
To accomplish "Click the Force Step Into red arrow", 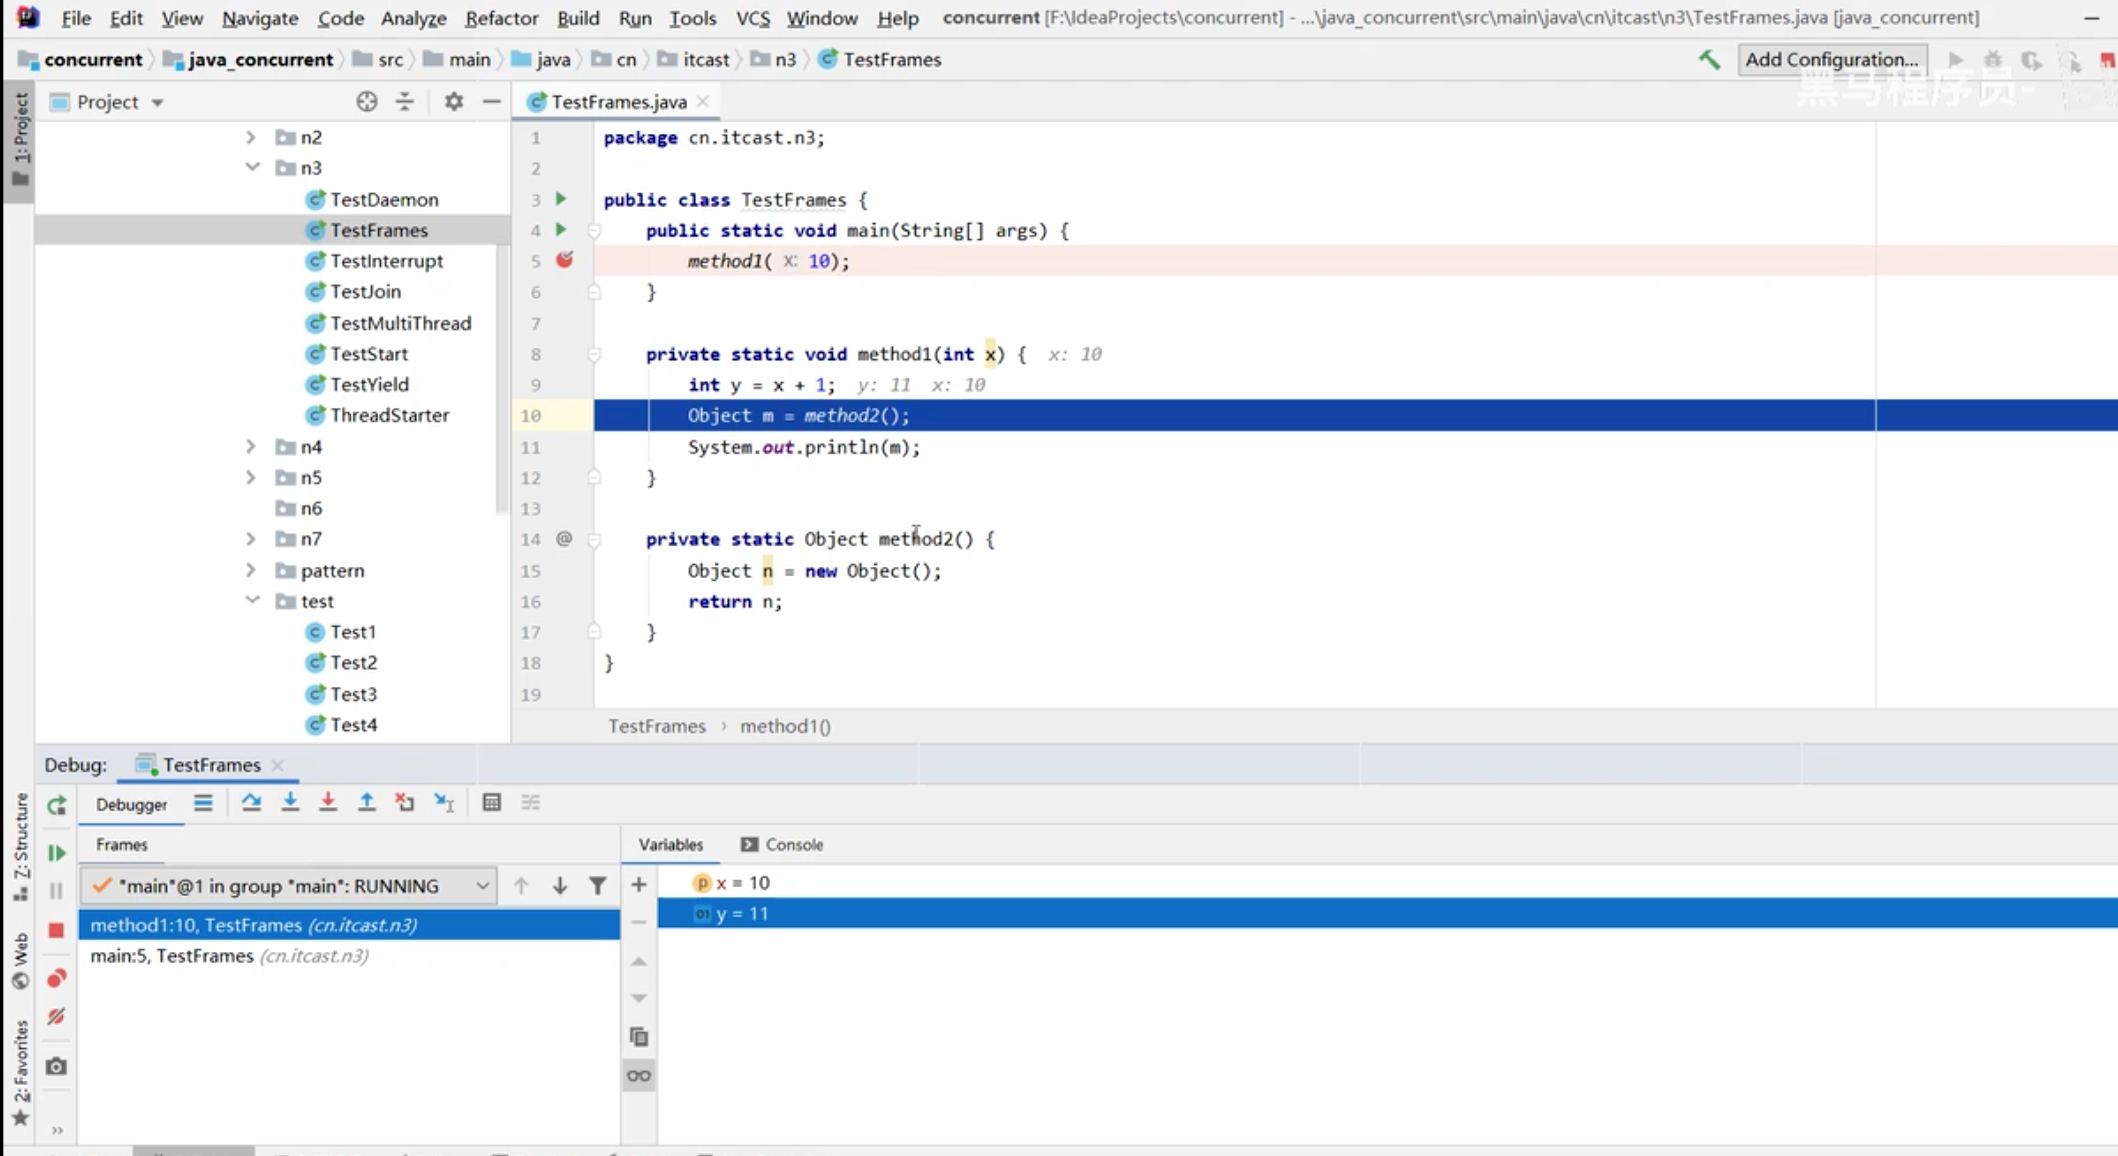I will coord(328,803).
